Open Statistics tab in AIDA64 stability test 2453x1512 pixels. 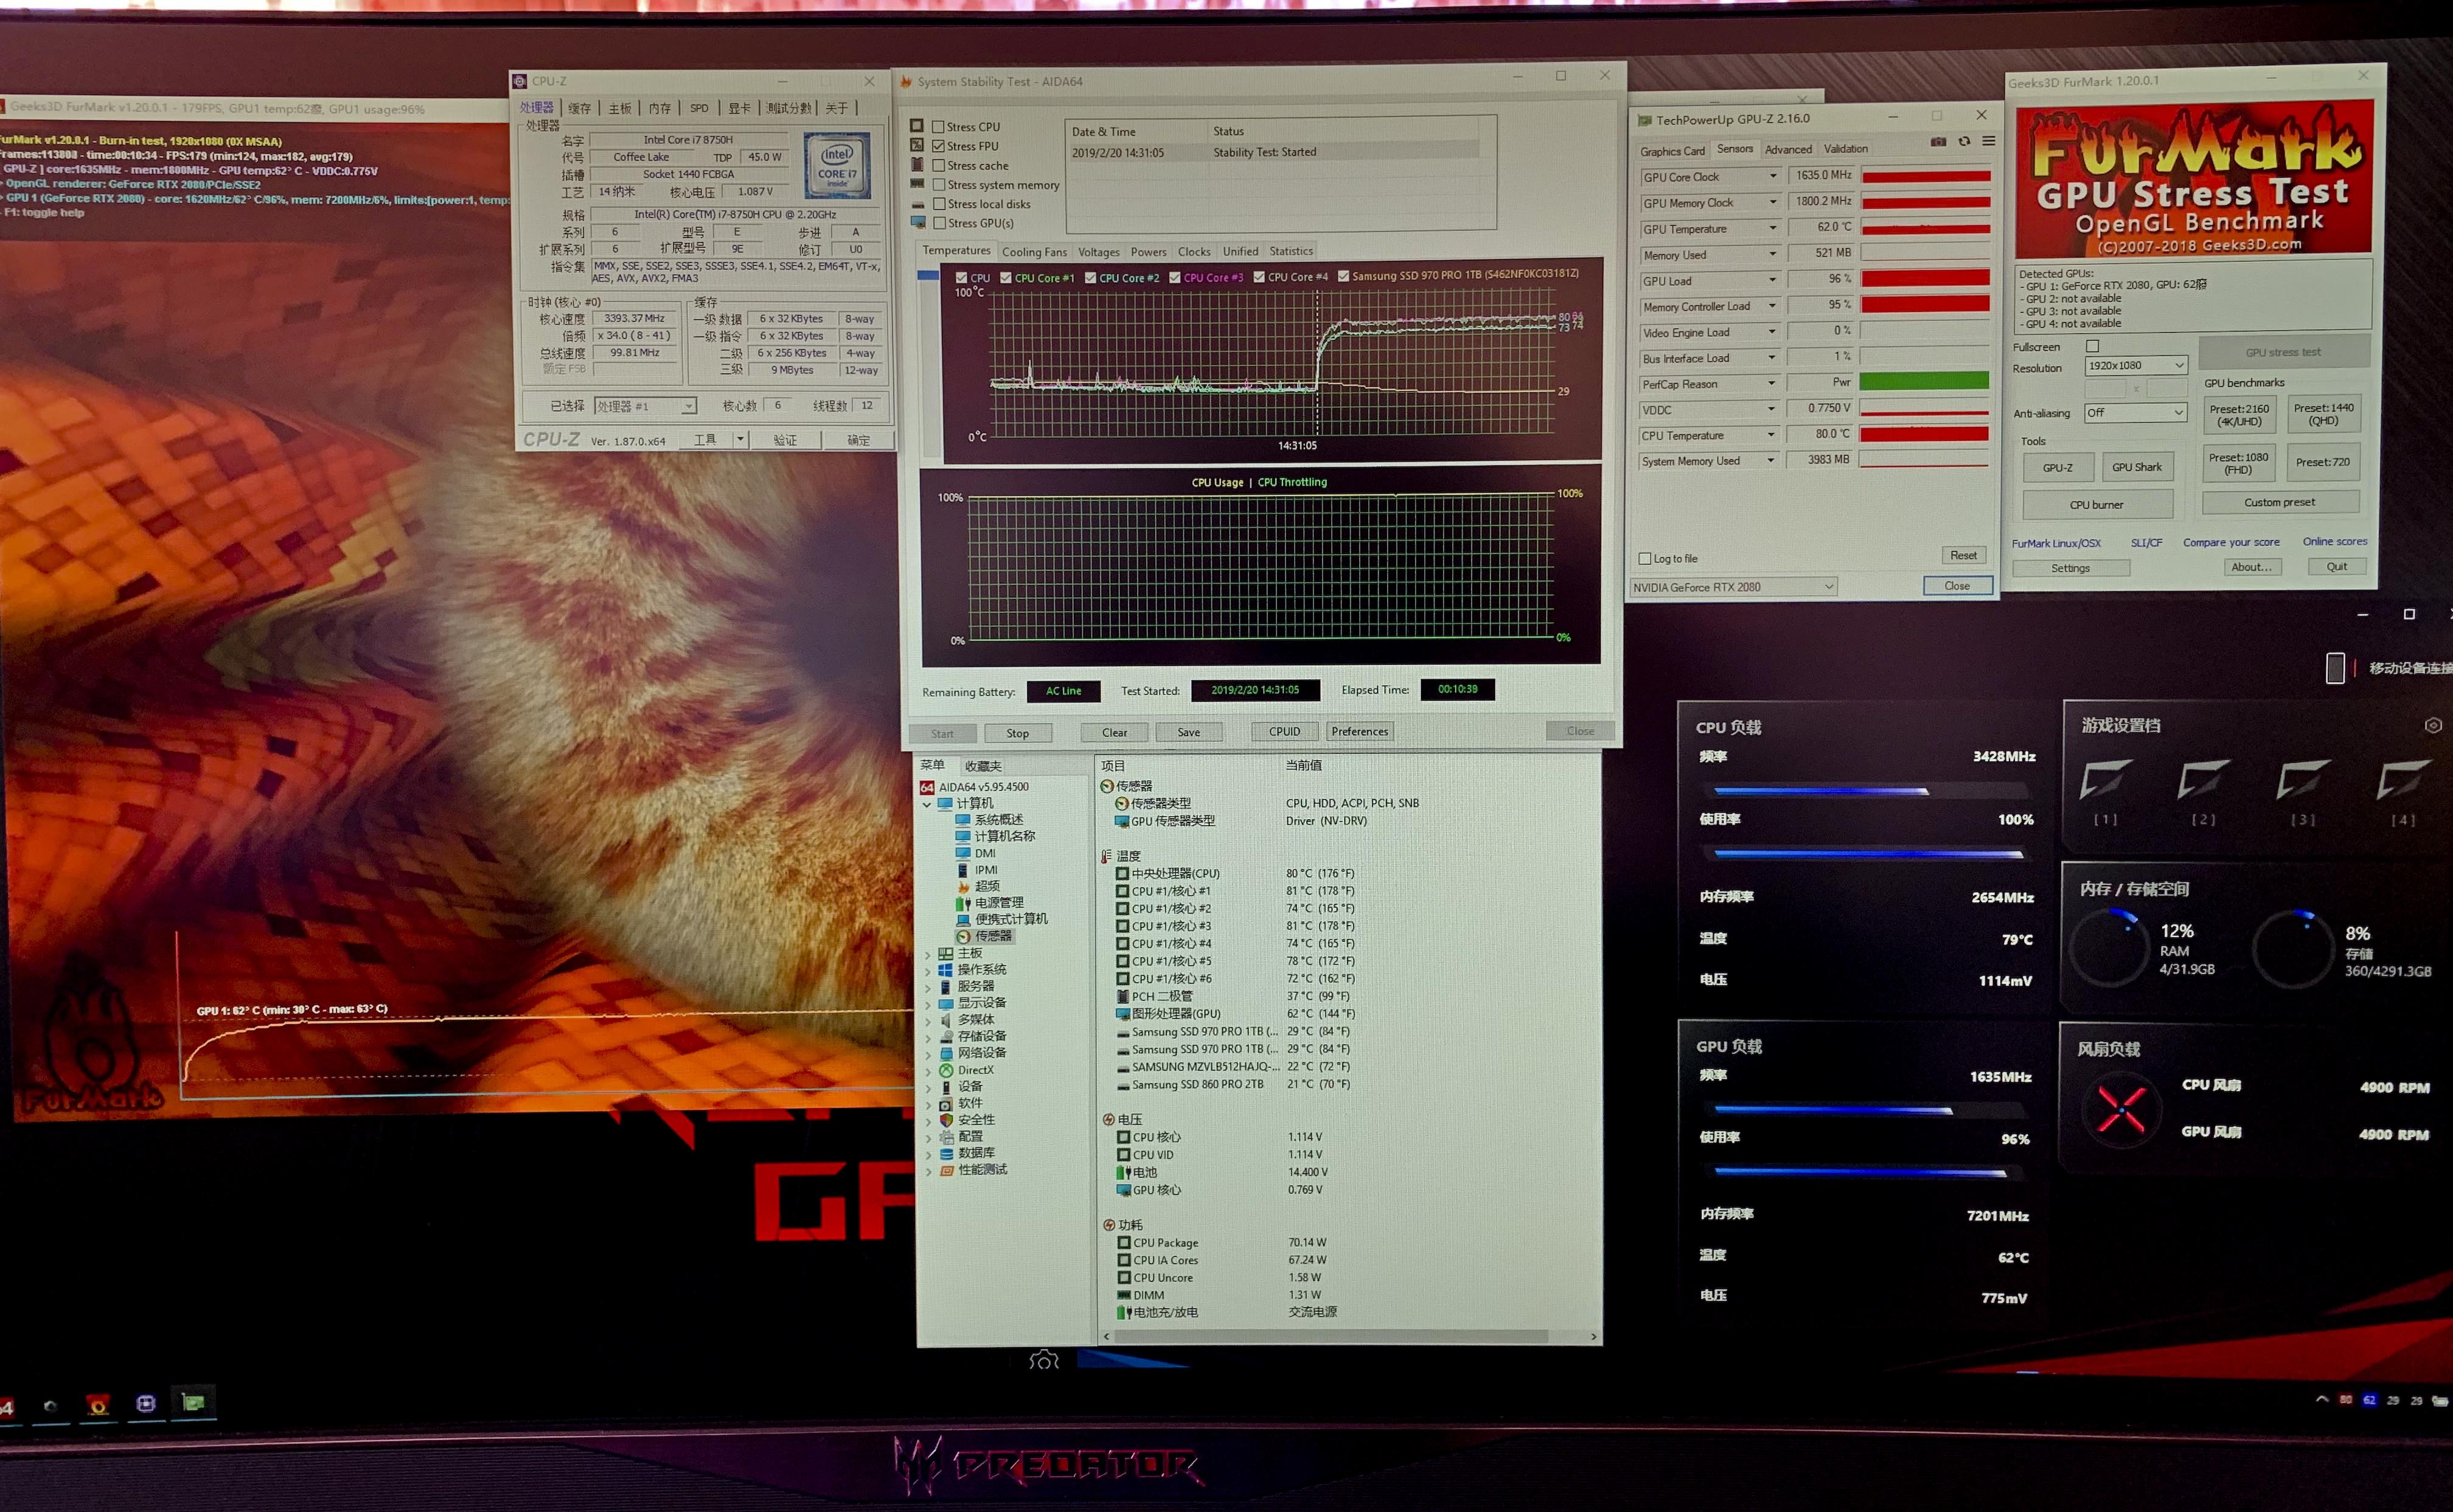click(x=1291, y=251)
